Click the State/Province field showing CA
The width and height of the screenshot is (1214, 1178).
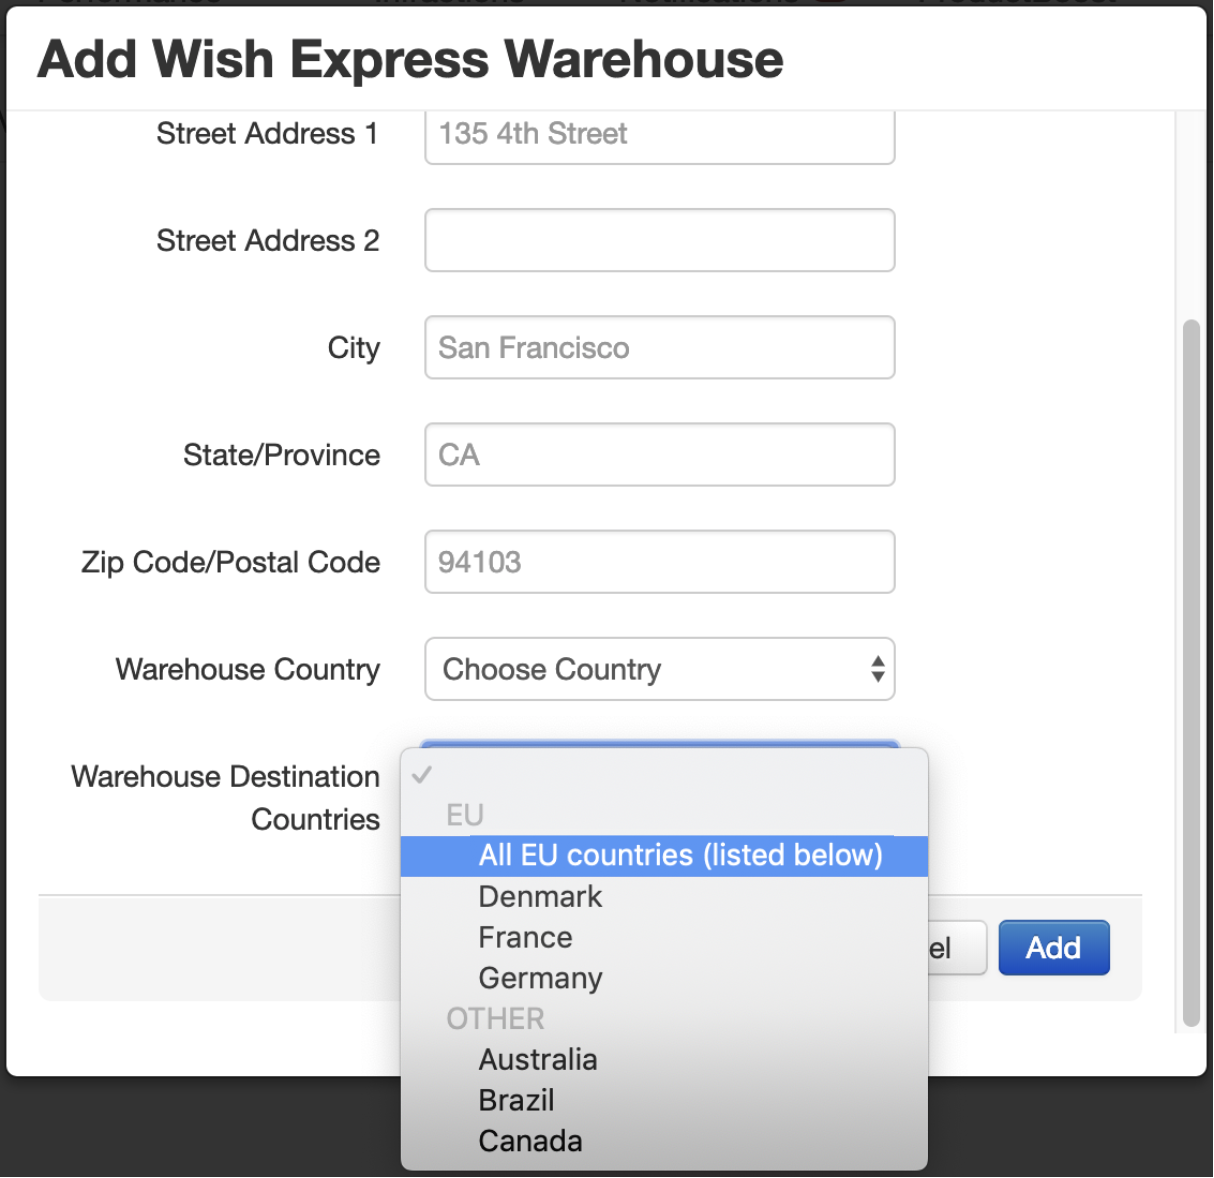click(659, 454)
